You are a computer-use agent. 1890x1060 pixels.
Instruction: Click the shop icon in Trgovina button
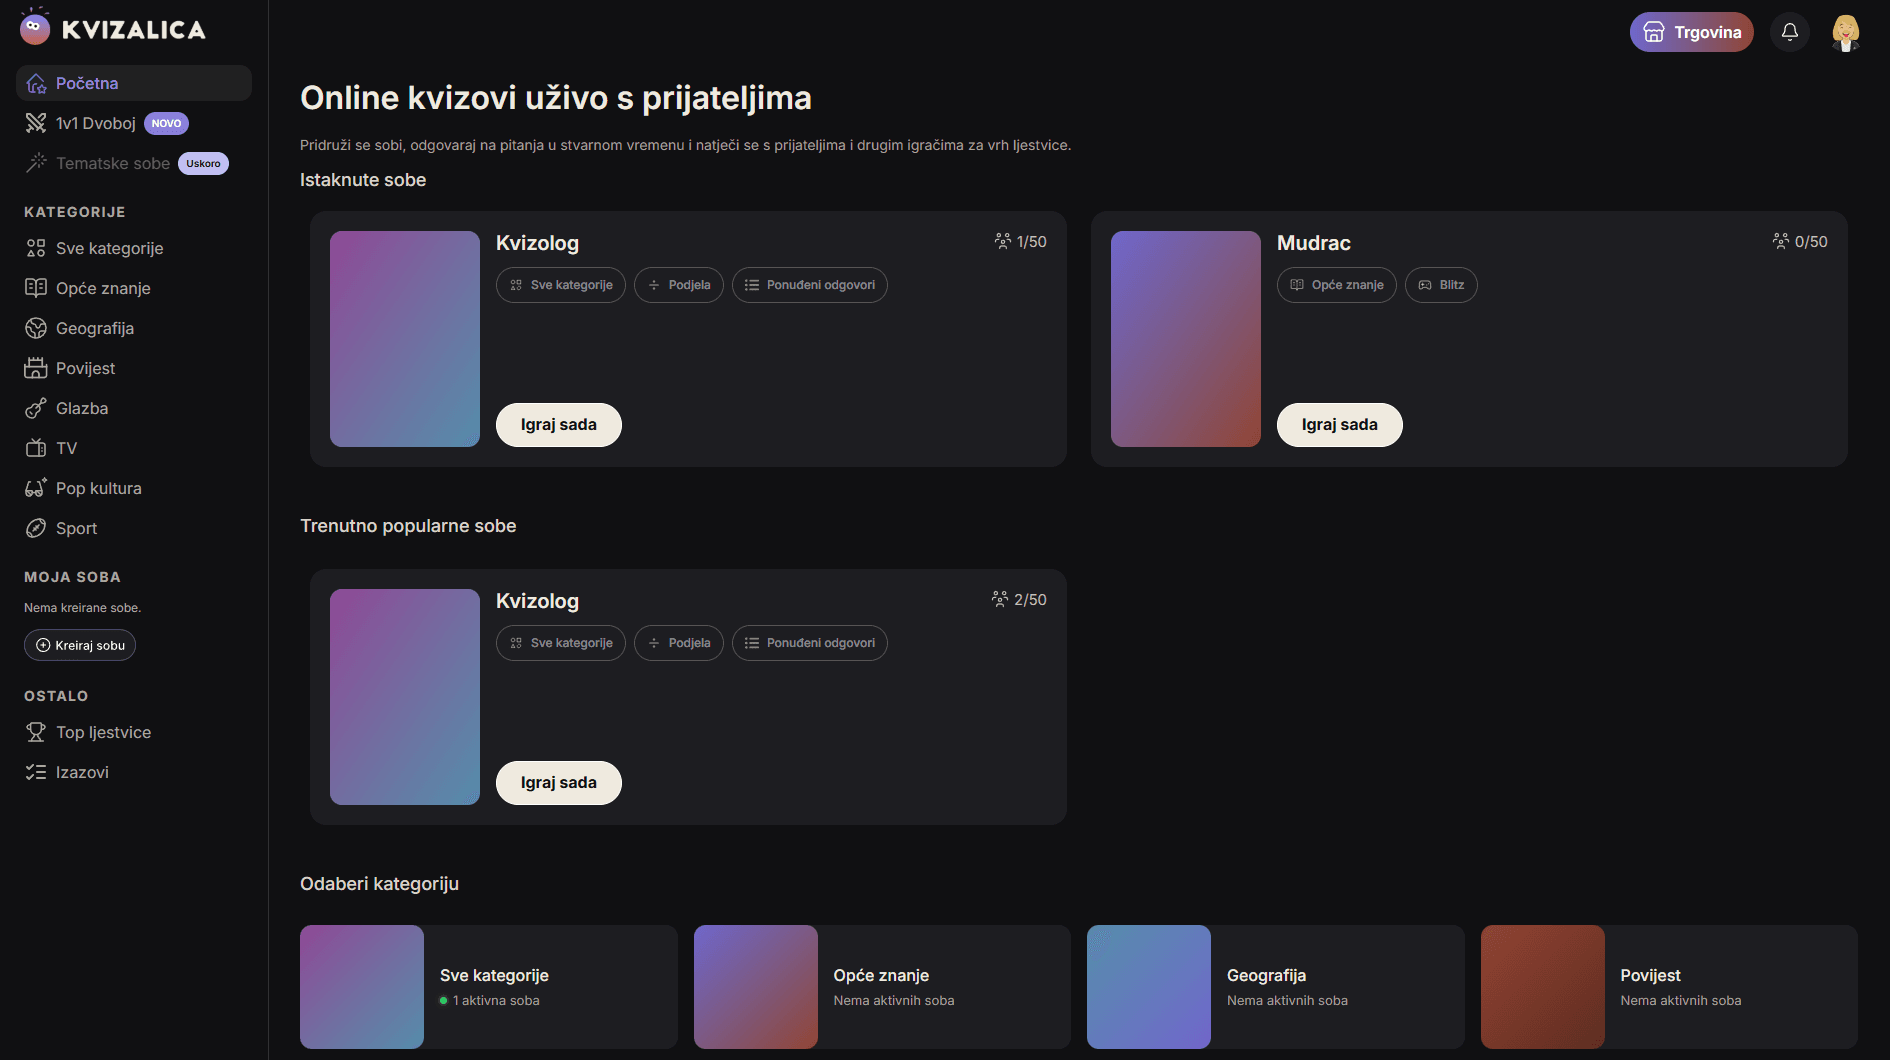pyautogui.click(x=1654, y=32)
